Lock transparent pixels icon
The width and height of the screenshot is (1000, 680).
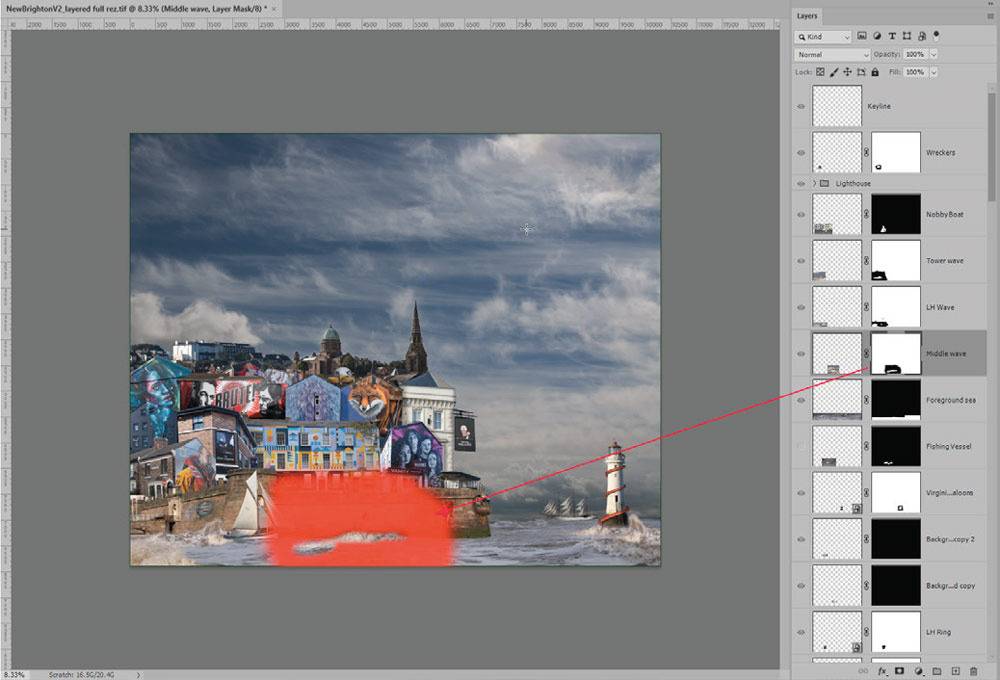pos(820,72)
